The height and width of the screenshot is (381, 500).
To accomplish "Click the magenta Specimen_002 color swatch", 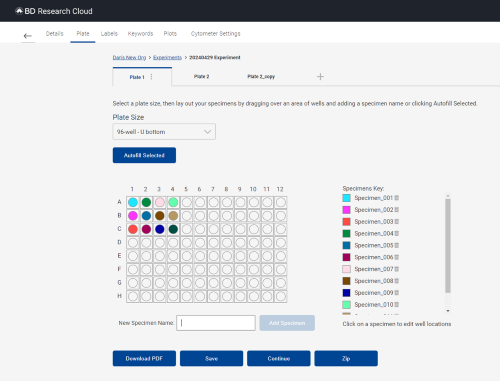I will (346, 210).
